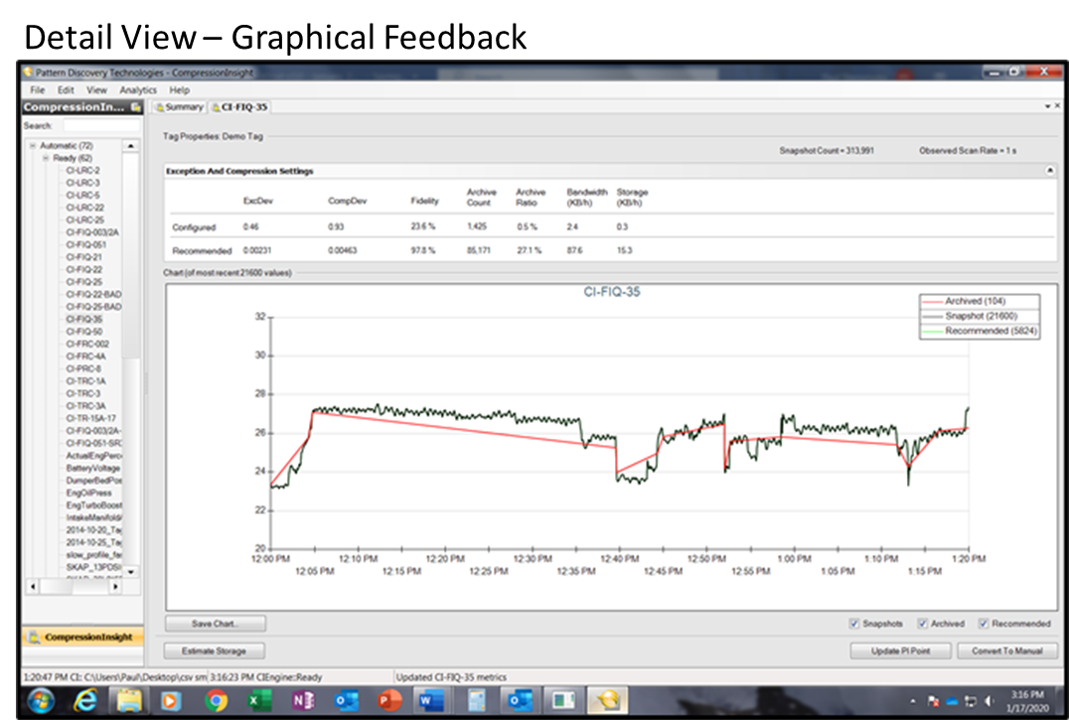
Task: Collapse the Ready (62) tree node
Action: tap(46, 158)
